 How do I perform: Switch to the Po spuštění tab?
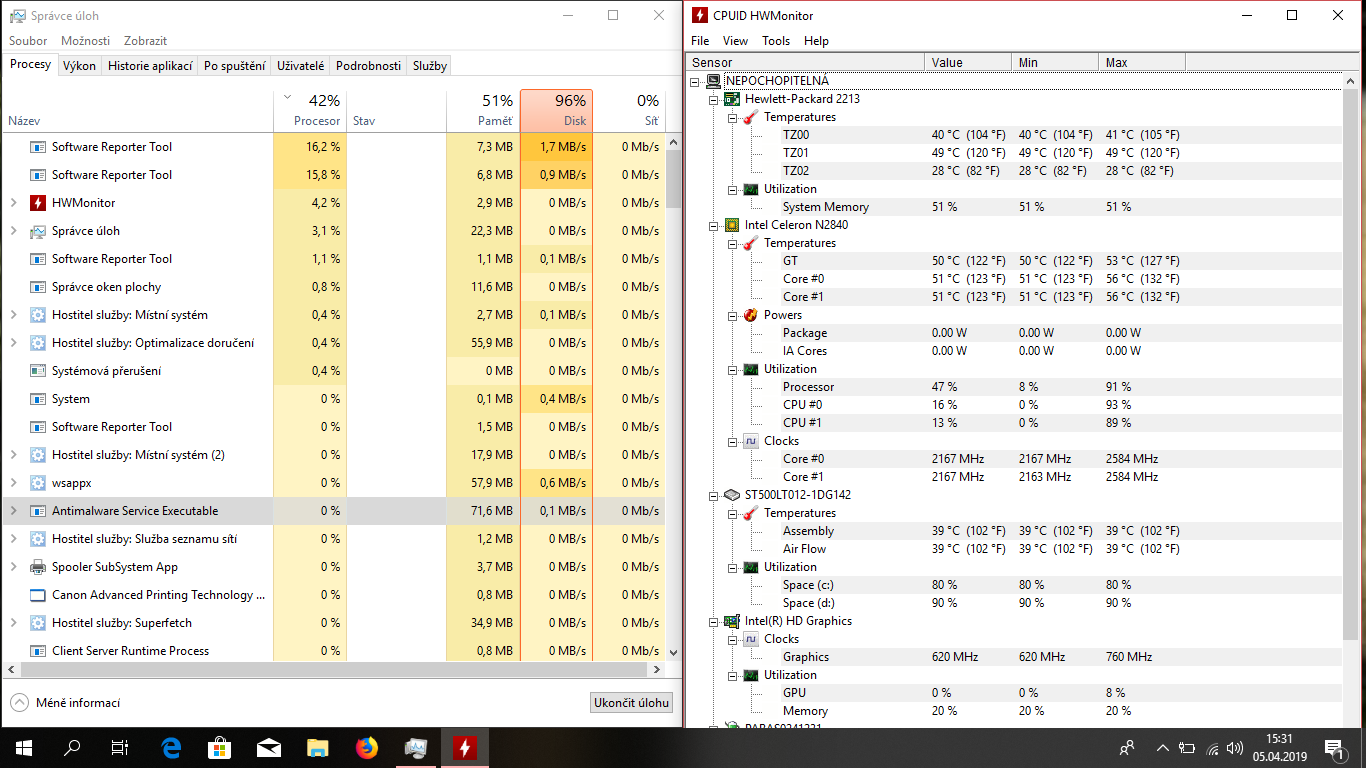pyautogui.click(x=234, y=66)
